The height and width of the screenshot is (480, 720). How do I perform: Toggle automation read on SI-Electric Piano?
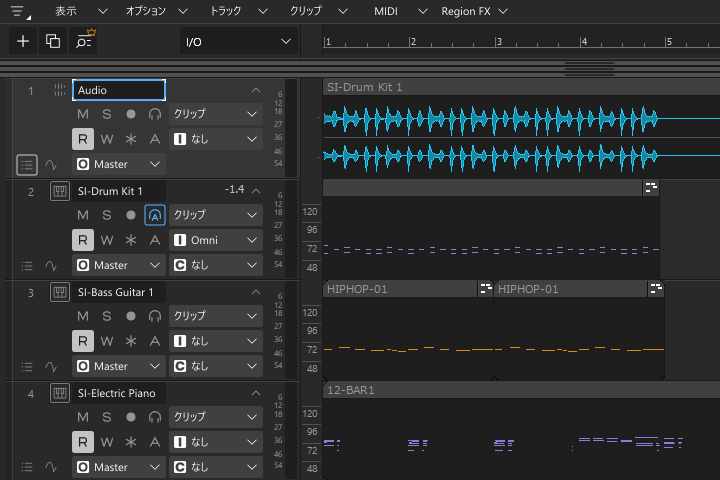click(83, 442)
